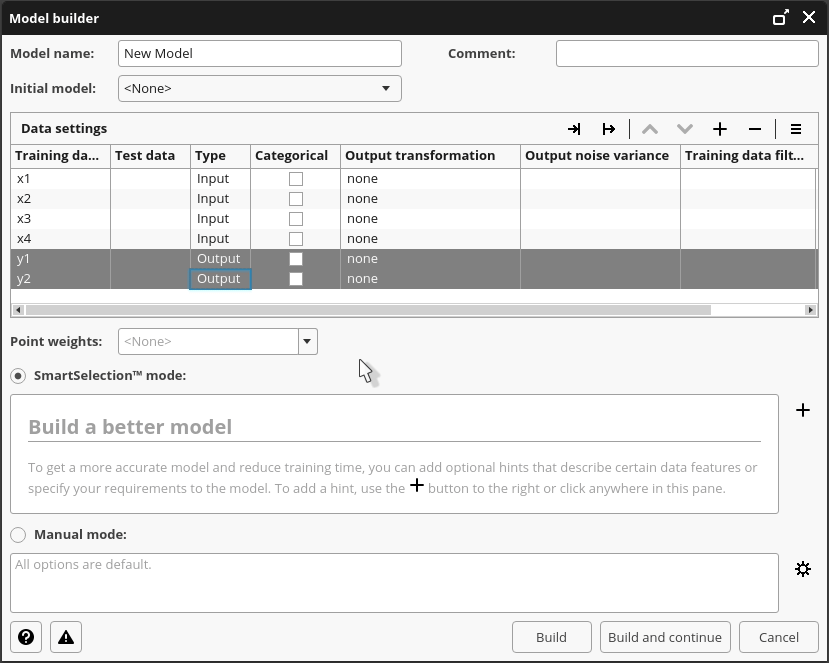The width and height of the screenshot is (829, 663).
Task: Click the table scrollbar left arrow
Action: [x=18, y=310]
